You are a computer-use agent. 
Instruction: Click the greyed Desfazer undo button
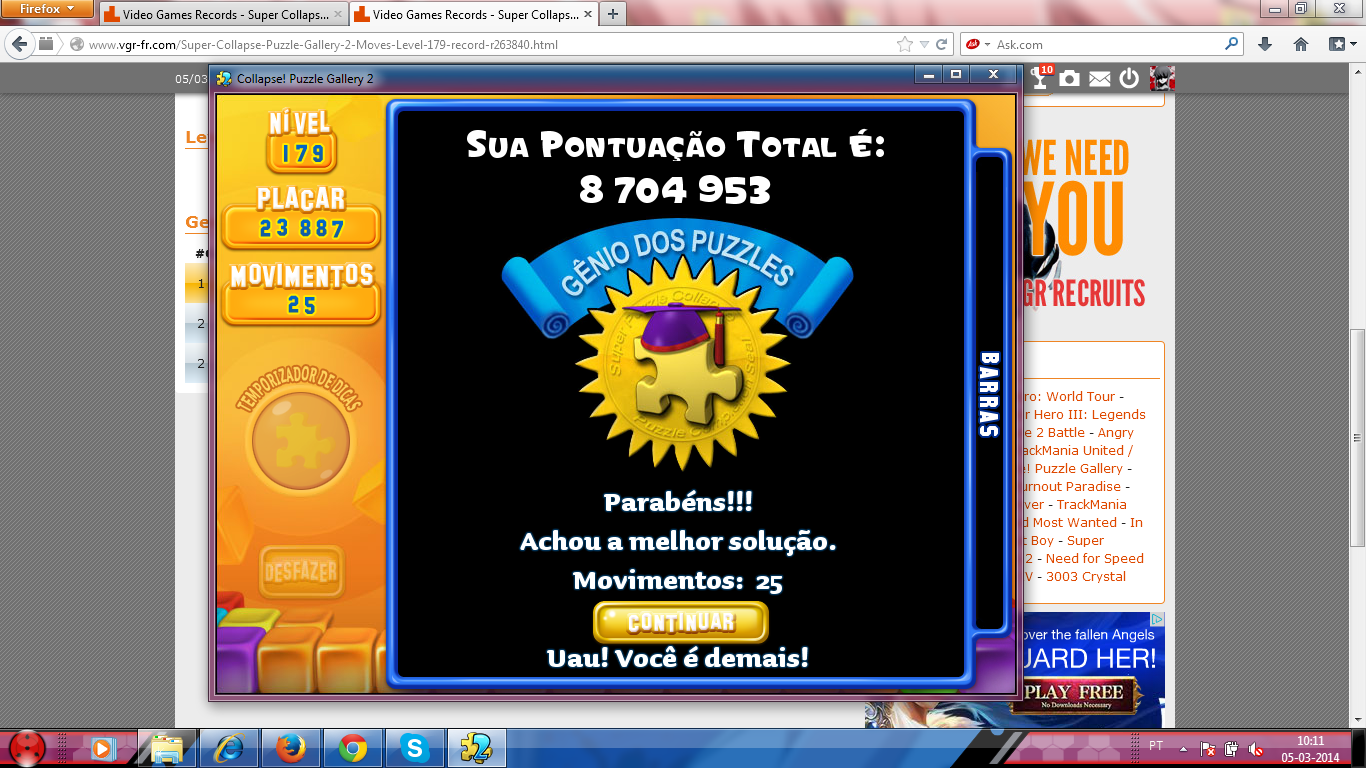300,572
